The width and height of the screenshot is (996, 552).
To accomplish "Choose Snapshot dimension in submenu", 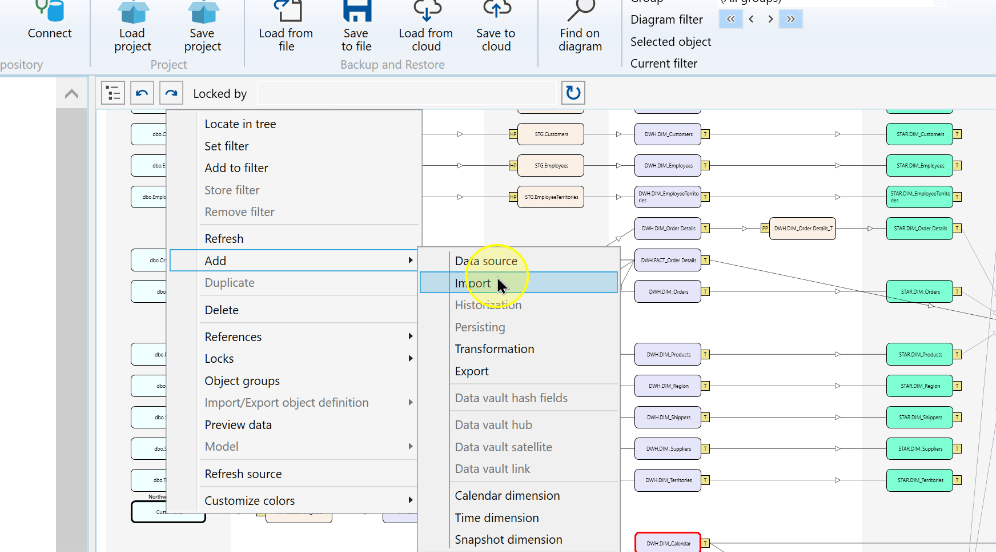I will 508,540.
